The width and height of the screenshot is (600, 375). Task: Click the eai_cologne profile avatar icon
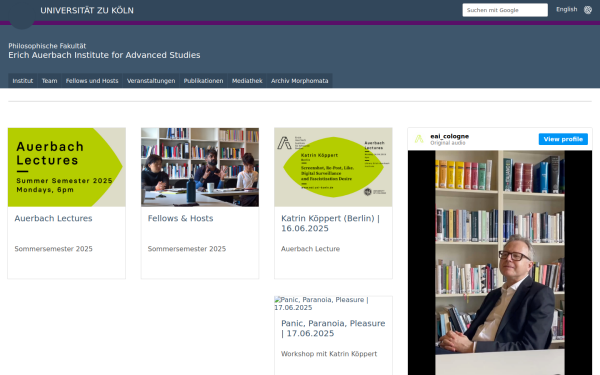pyautogui.click(x=419, y=139)
